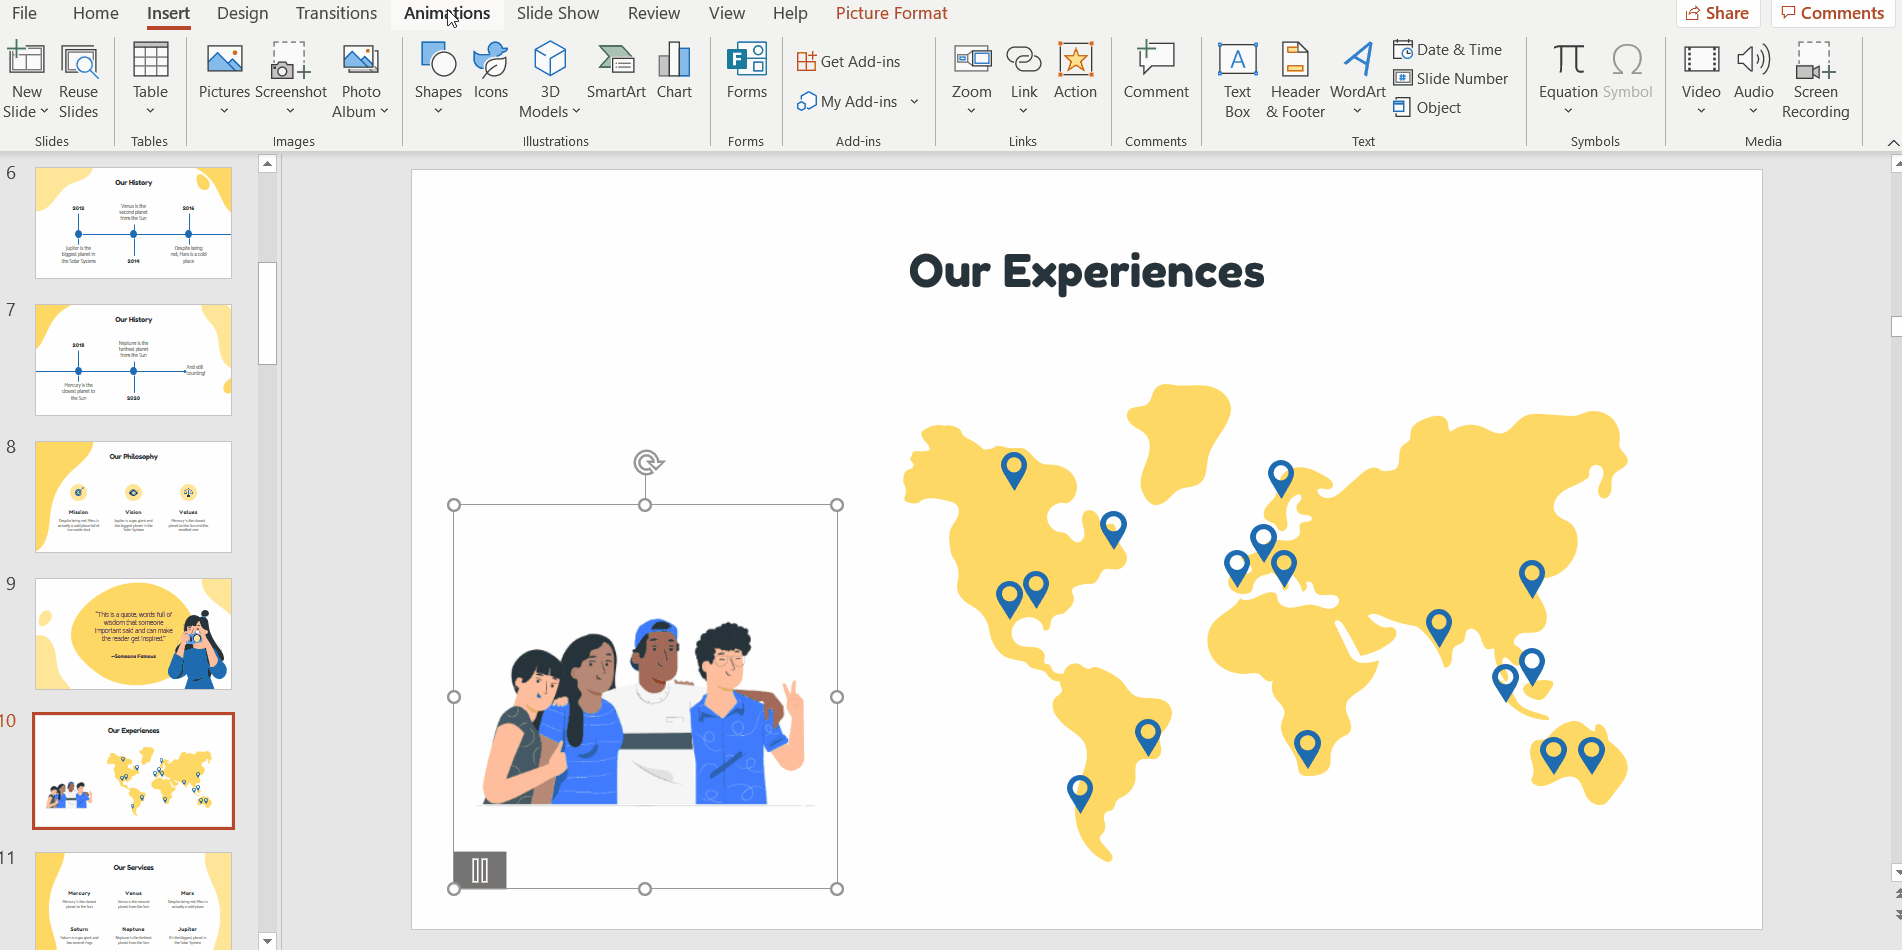Collapse the ribbon with the chevron
The image size is (1902, 950).
tap(1892, 143)
